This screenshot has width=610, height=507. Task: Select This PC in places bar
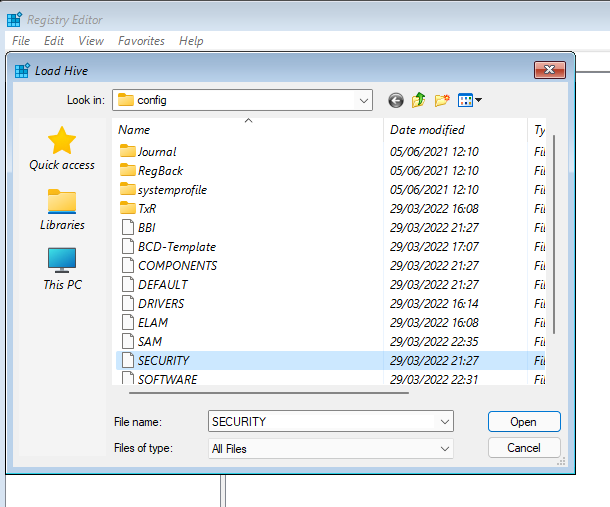click(x=62, y=269)
